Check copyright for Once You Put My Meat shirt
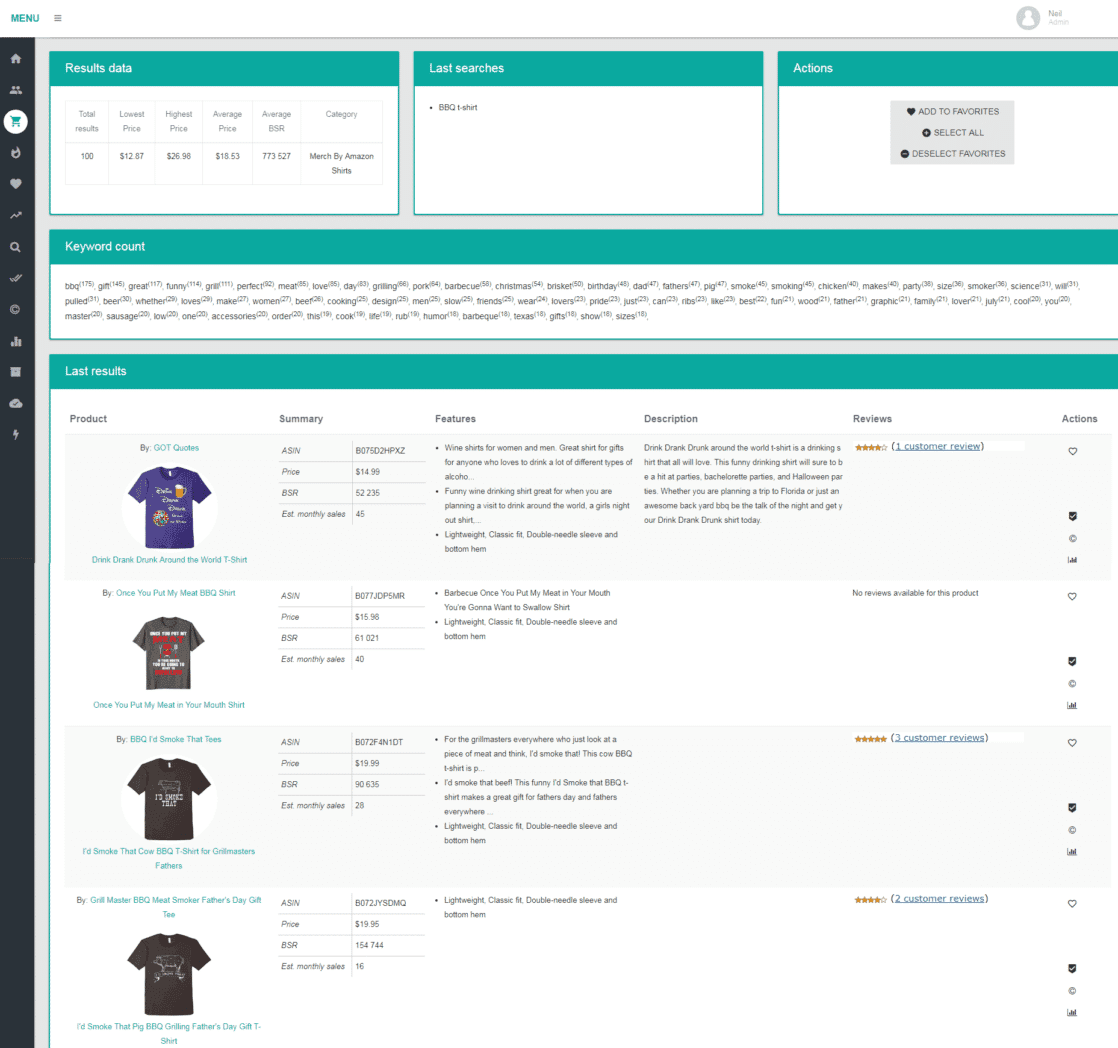Viewport: 1118px width, 1048px height. [x=1072, y=684]
